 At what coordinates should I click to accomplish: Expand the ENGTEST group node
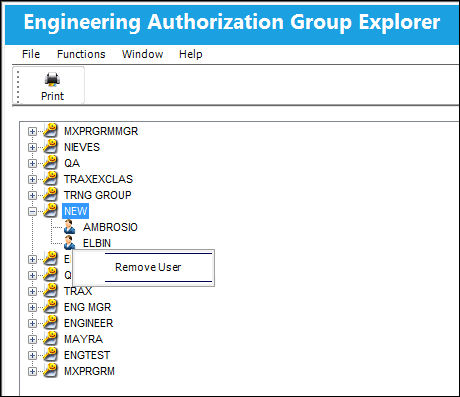[x=32, y=355]
